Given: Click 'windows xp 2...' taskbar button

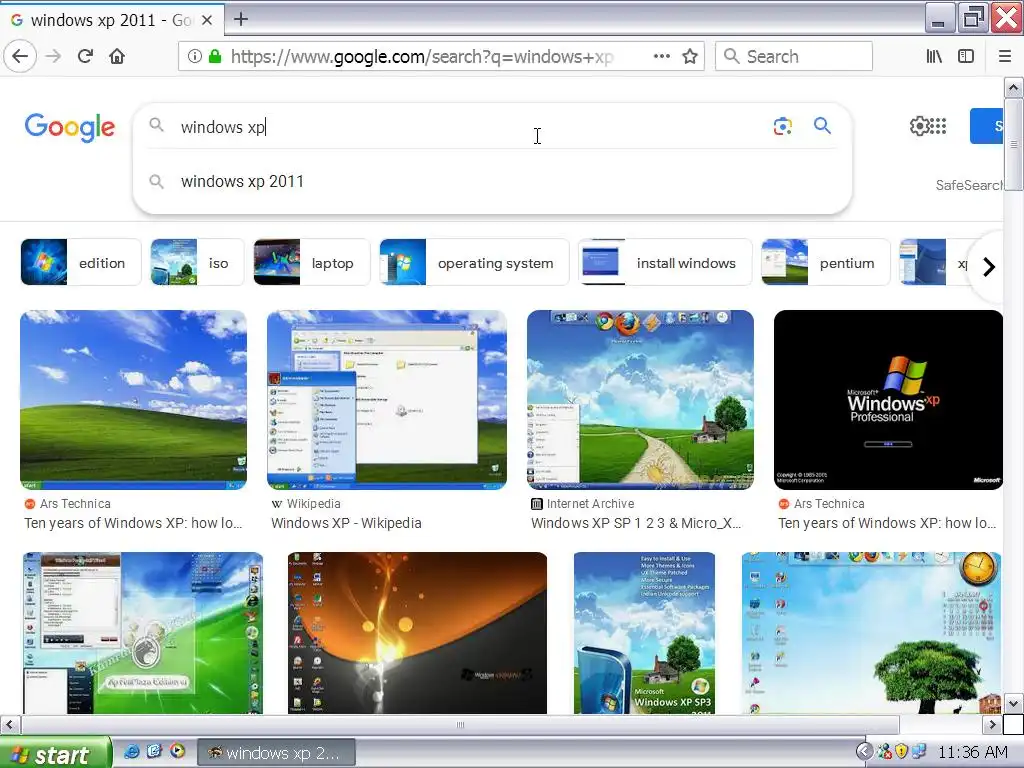Looking at the screenshot, I should click(x=276, y=753).
